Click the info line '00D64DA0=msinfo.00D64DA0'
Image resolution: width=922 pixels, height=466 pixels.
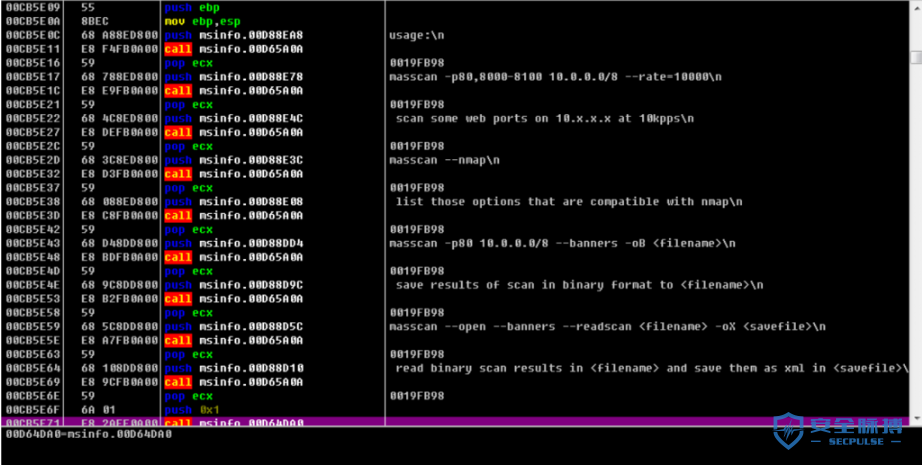(x=89, y=434)
